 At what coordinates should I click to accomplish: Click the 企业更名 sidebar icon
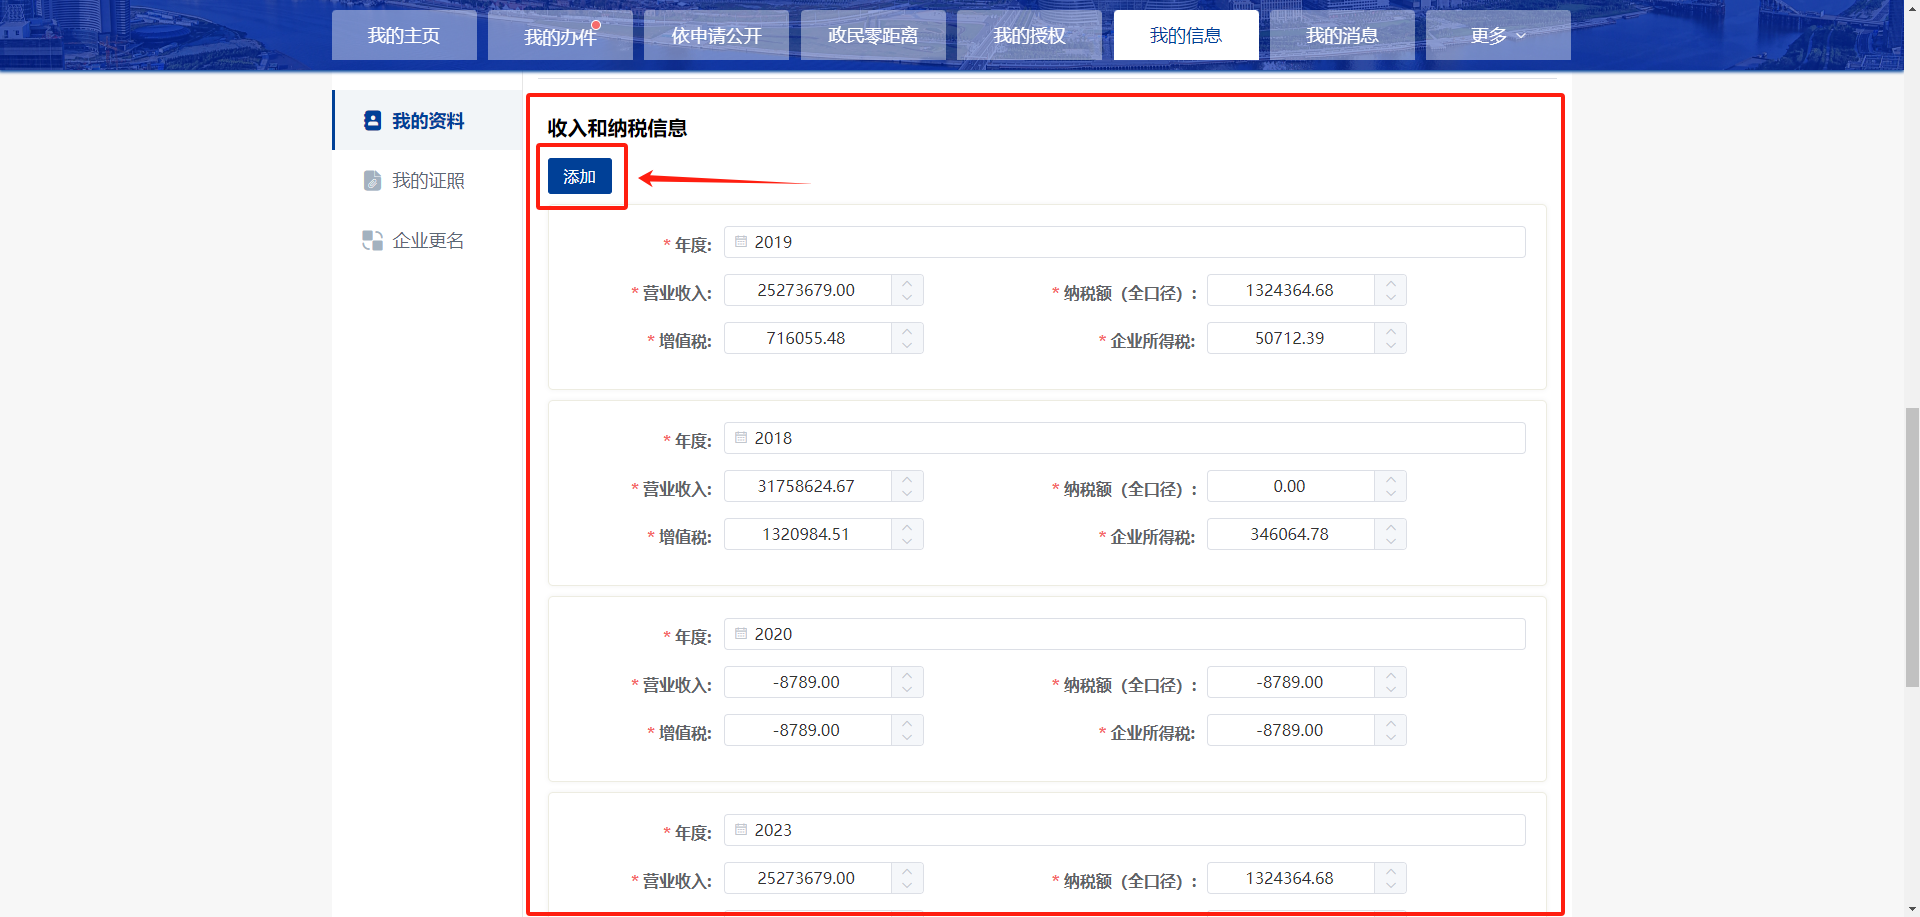click(x=372, y=241)
